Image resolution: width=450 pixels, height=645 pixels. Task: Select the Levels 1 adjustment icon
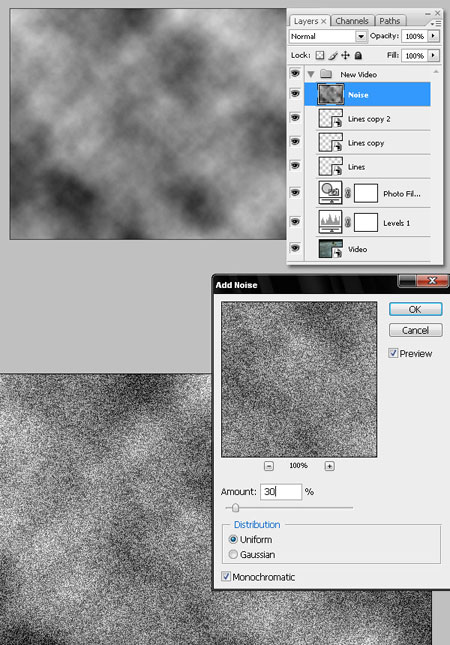330,222
